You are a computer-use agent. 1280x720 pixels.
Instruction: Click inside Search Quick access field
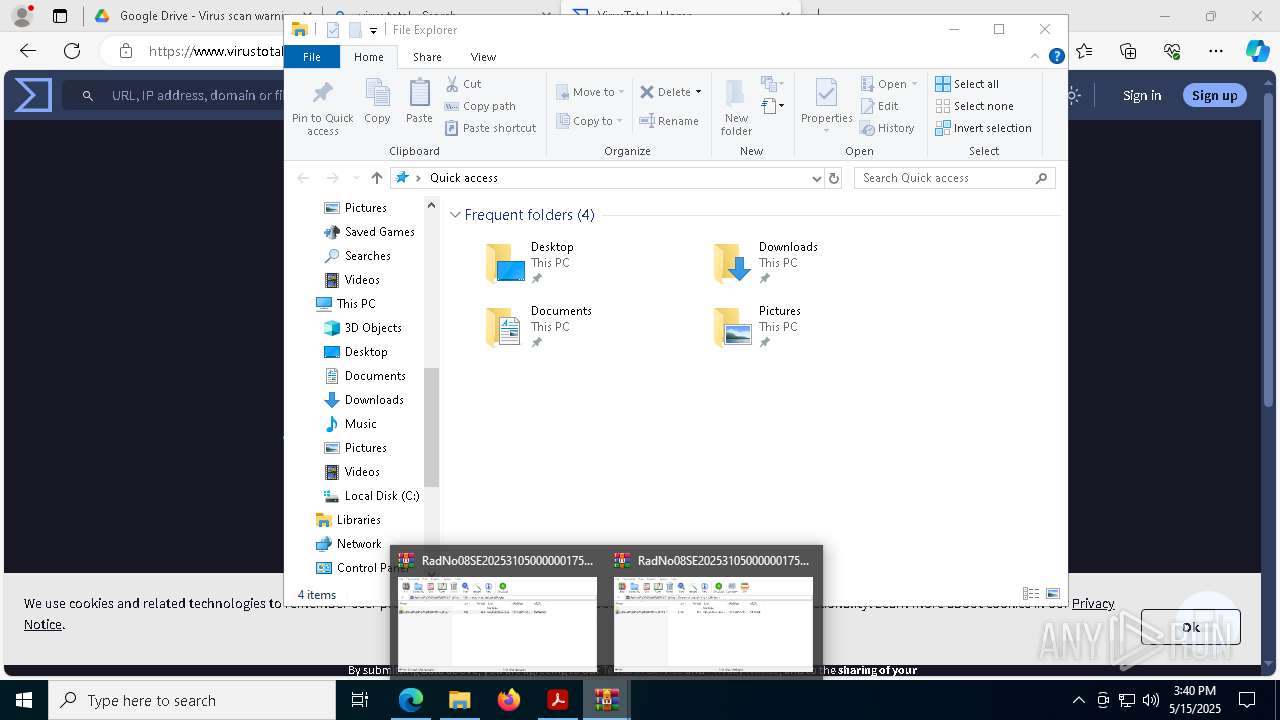tap(945, 178)
